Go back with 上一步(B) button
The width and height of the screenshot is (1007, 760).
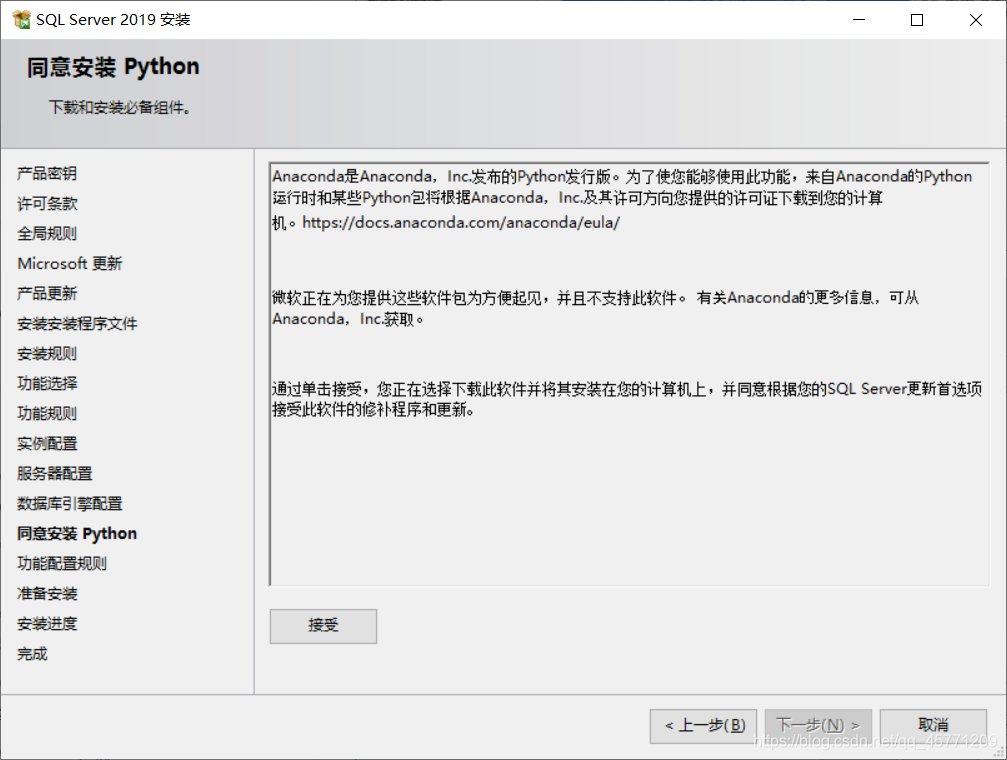[703, 726]
